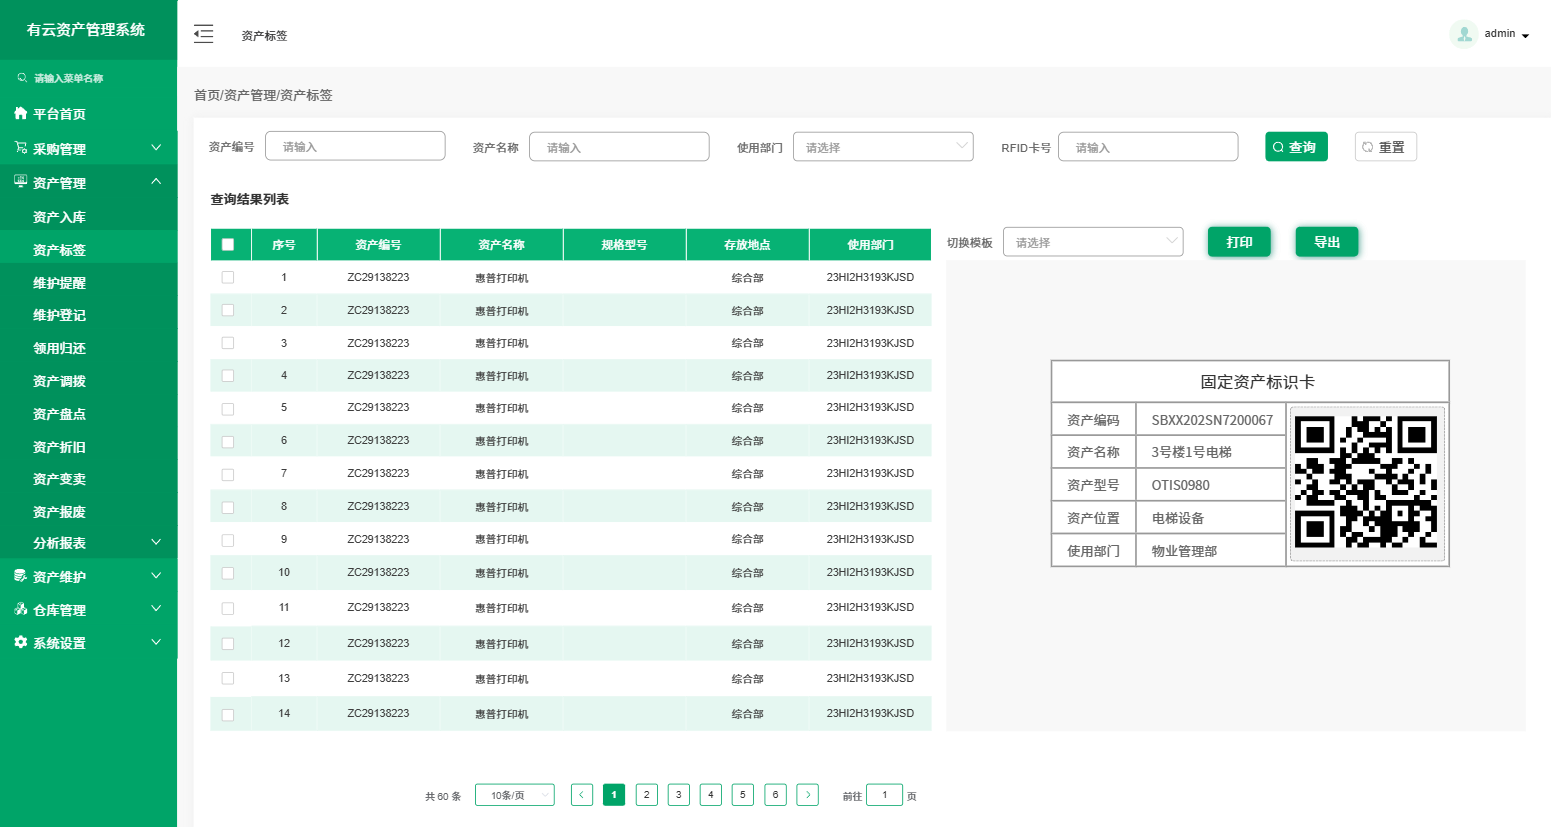Screen dimensions: 1551x827
Task: Click the 仓库管理 sidebar icon
Action: [20, 609]
